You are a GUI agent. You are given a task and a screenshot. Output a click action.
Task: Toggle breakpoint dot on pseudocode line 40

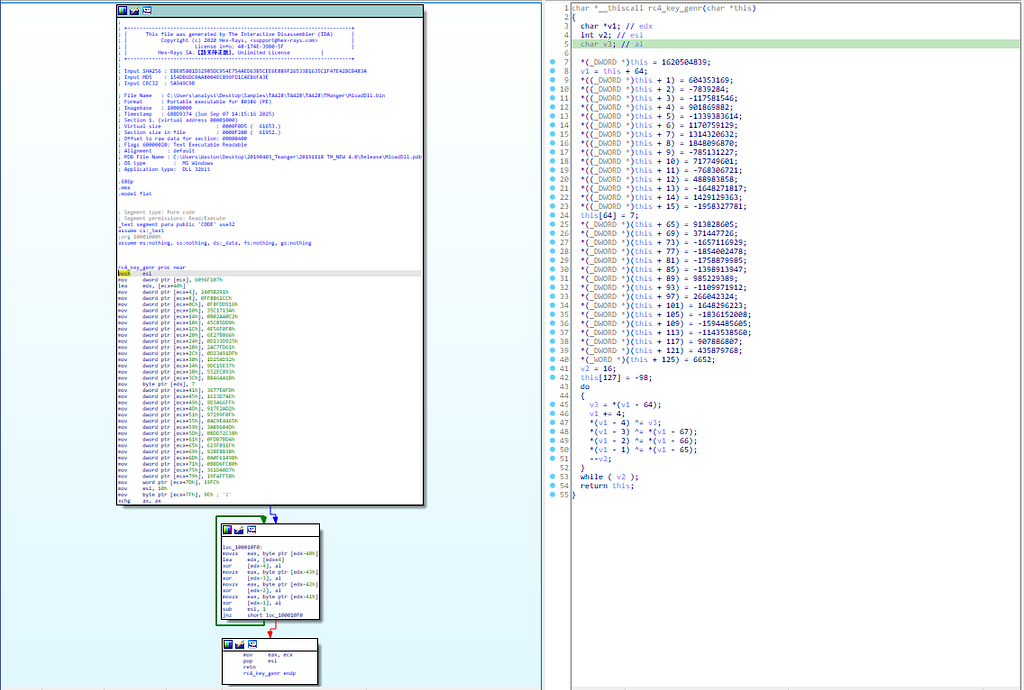pyautogui.click(x=552, y=360)
